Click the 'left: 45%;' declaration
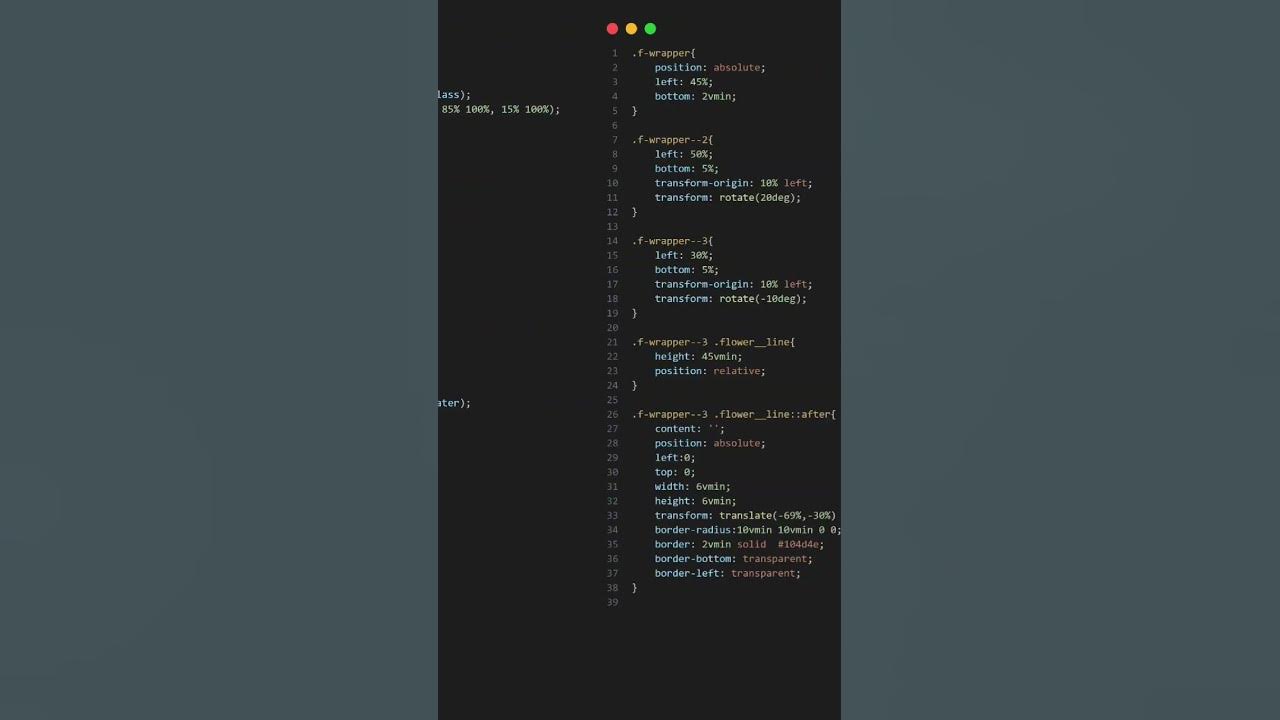This screenshot has height=720, width=1280. coord(684,82)
